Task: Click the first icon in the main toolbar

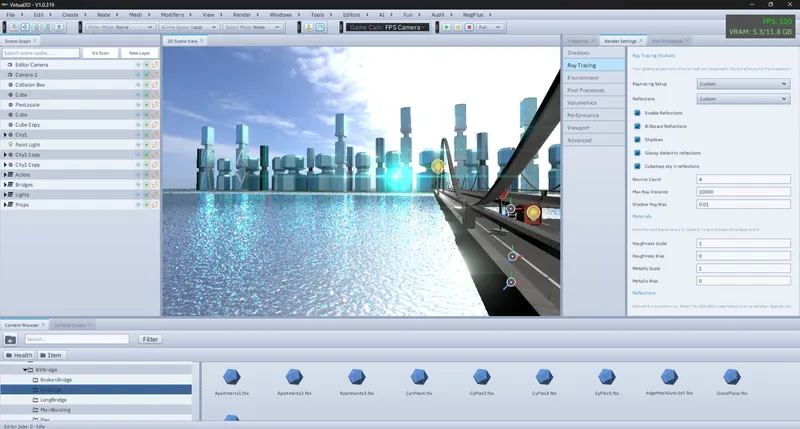Action: coord(14,27)
